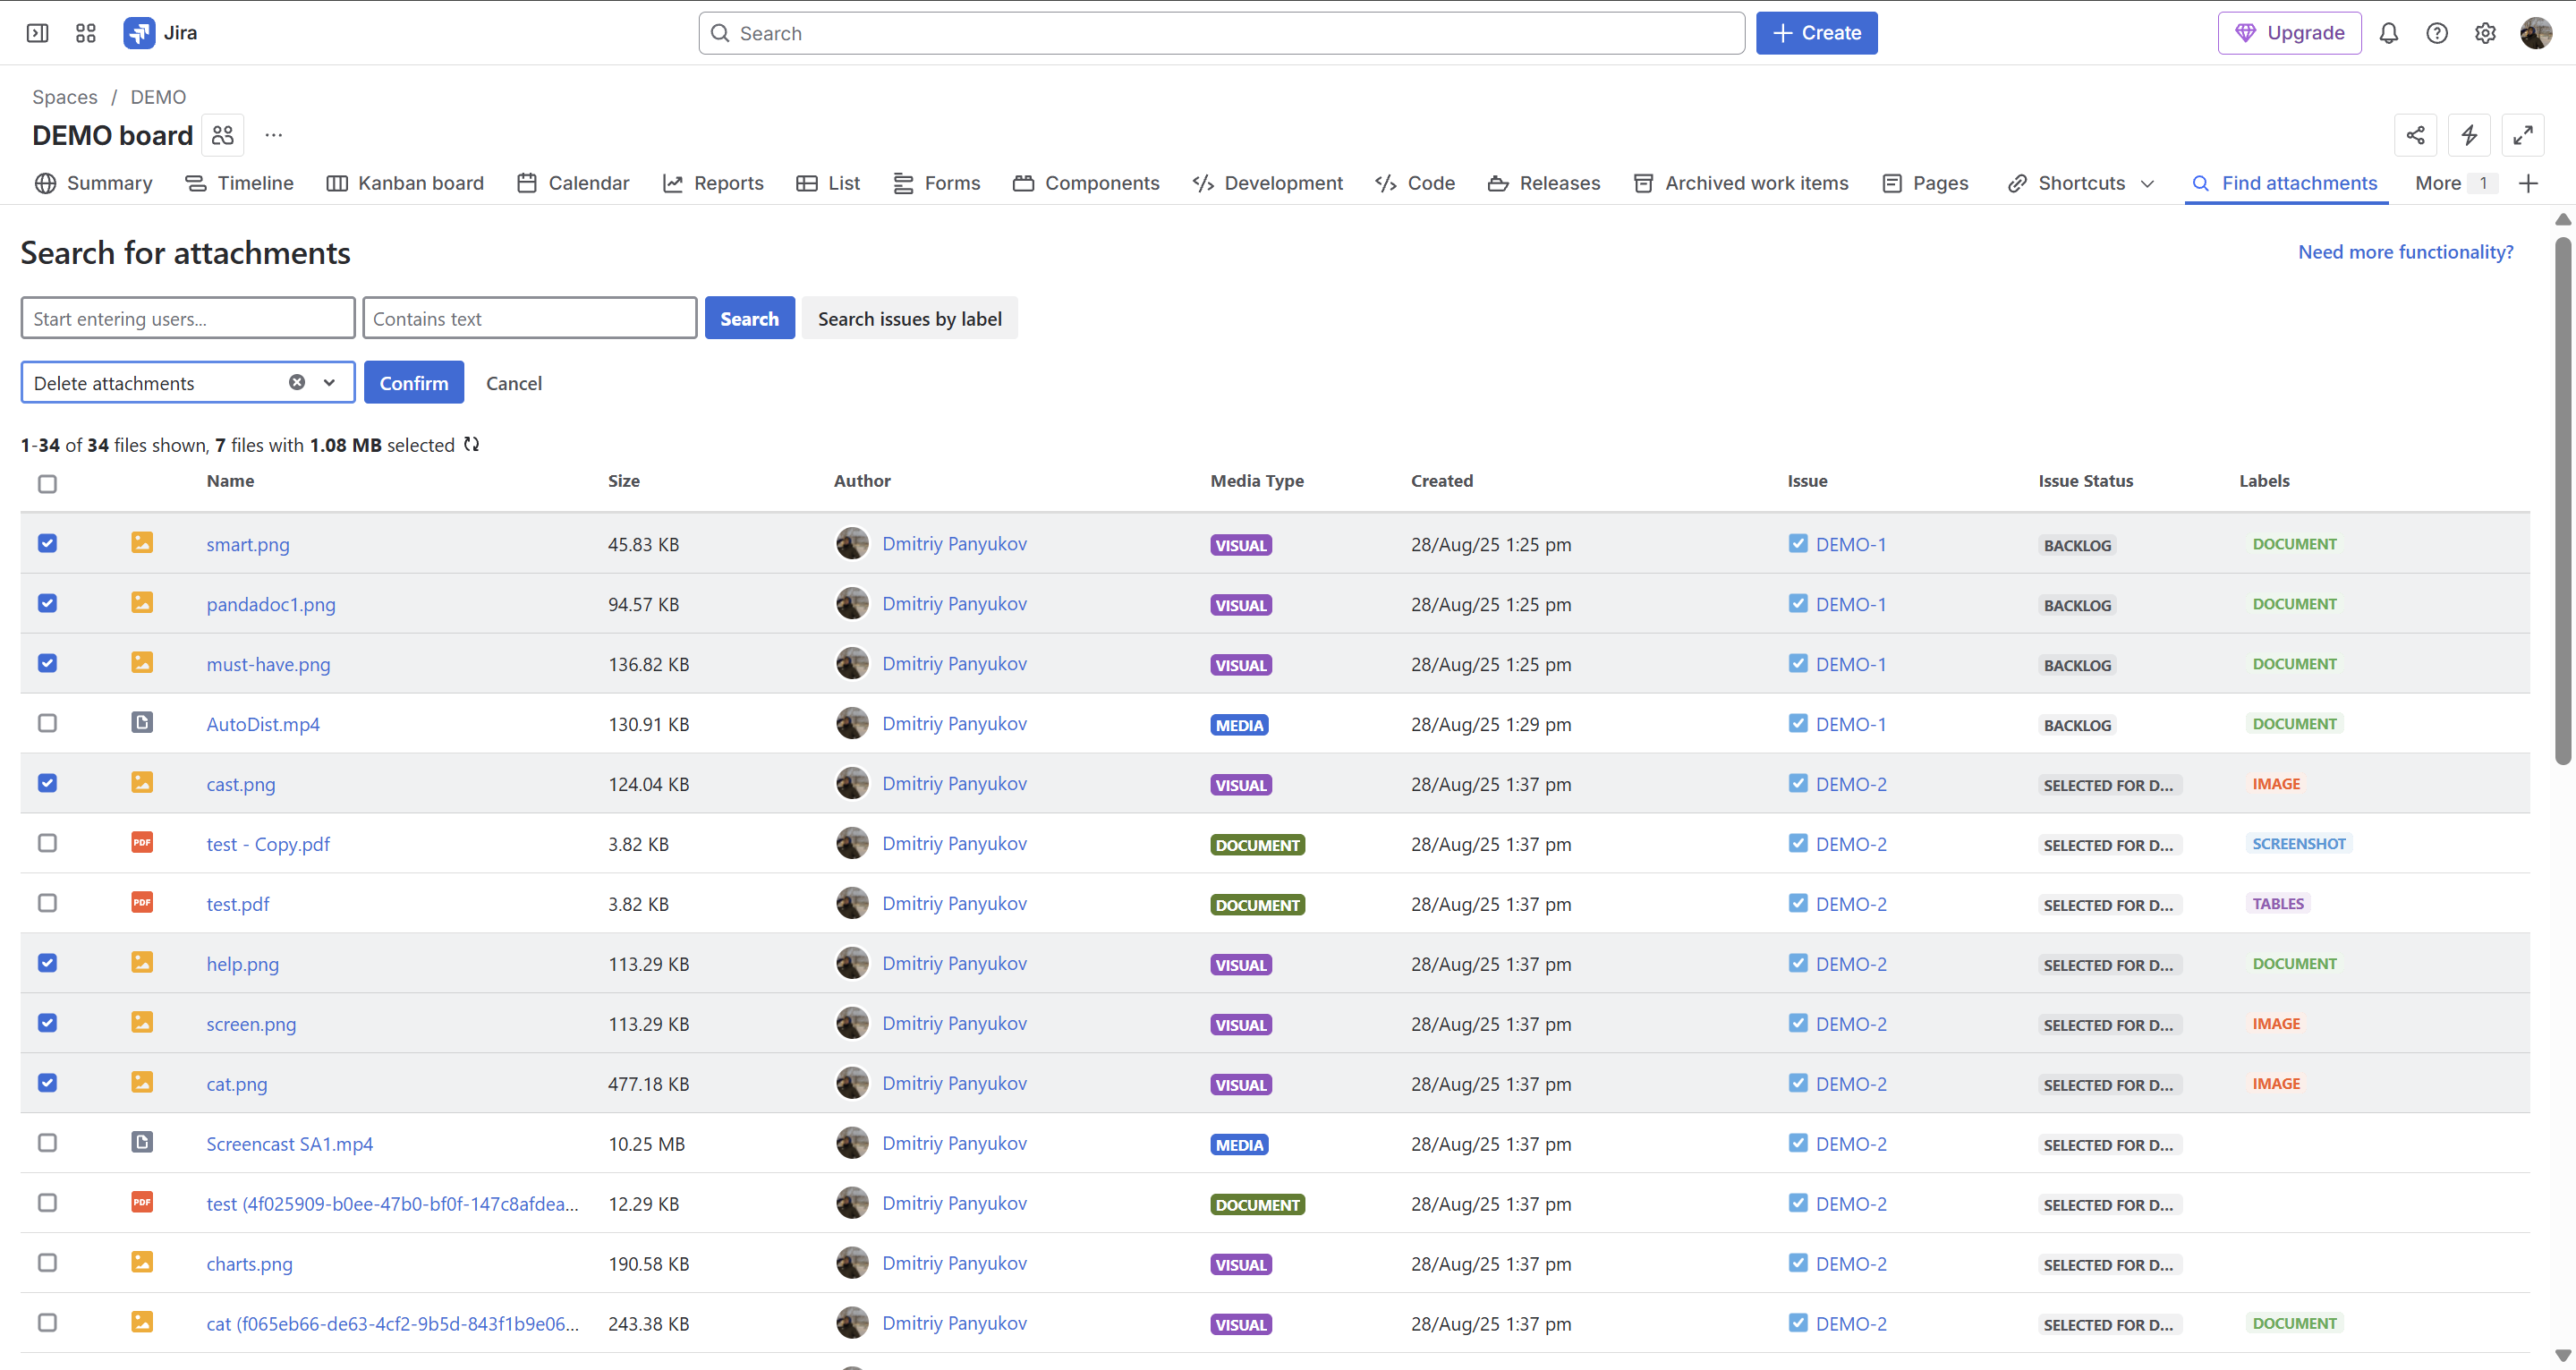Collapse the sidebar panel icon
The width and height of the screenshot is (2576, 1370).
pos(38,33)
